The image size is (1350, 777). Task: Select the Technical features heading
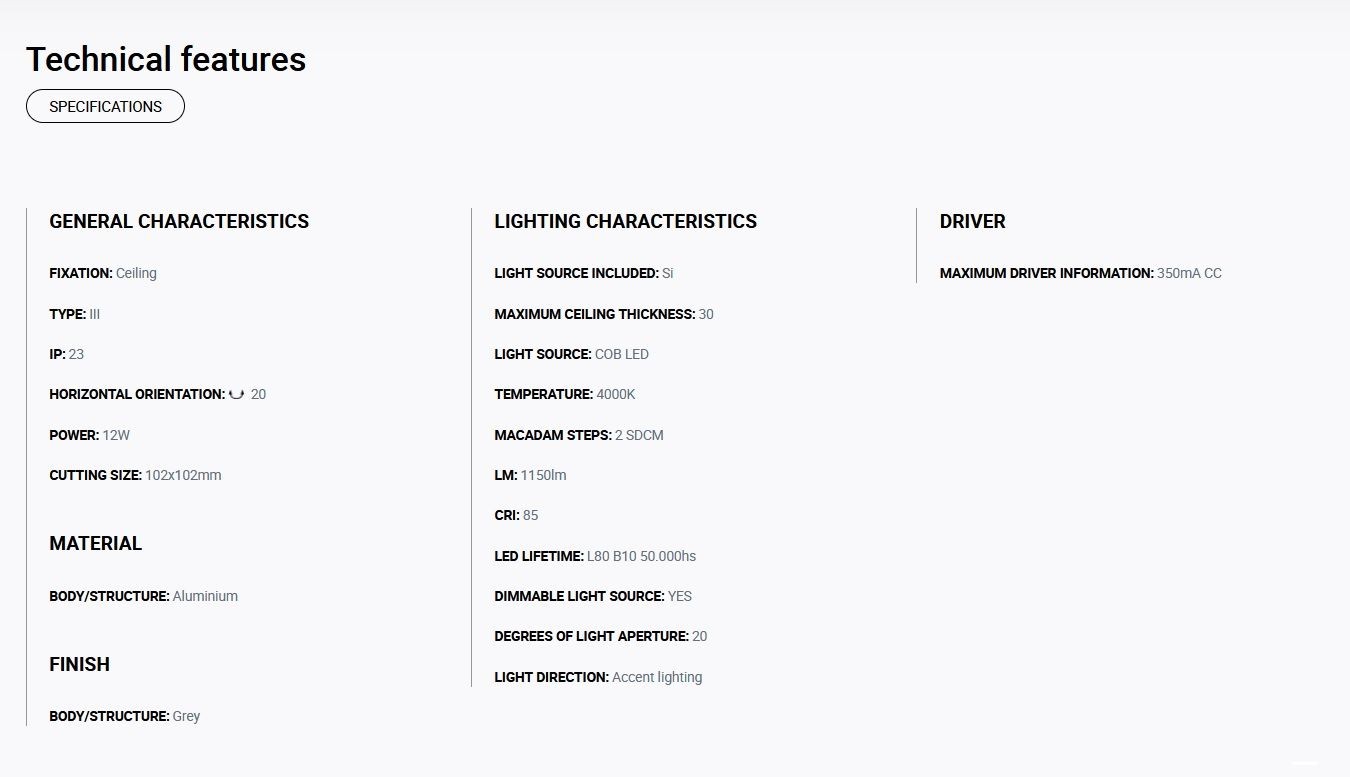(x=166, y=59)
